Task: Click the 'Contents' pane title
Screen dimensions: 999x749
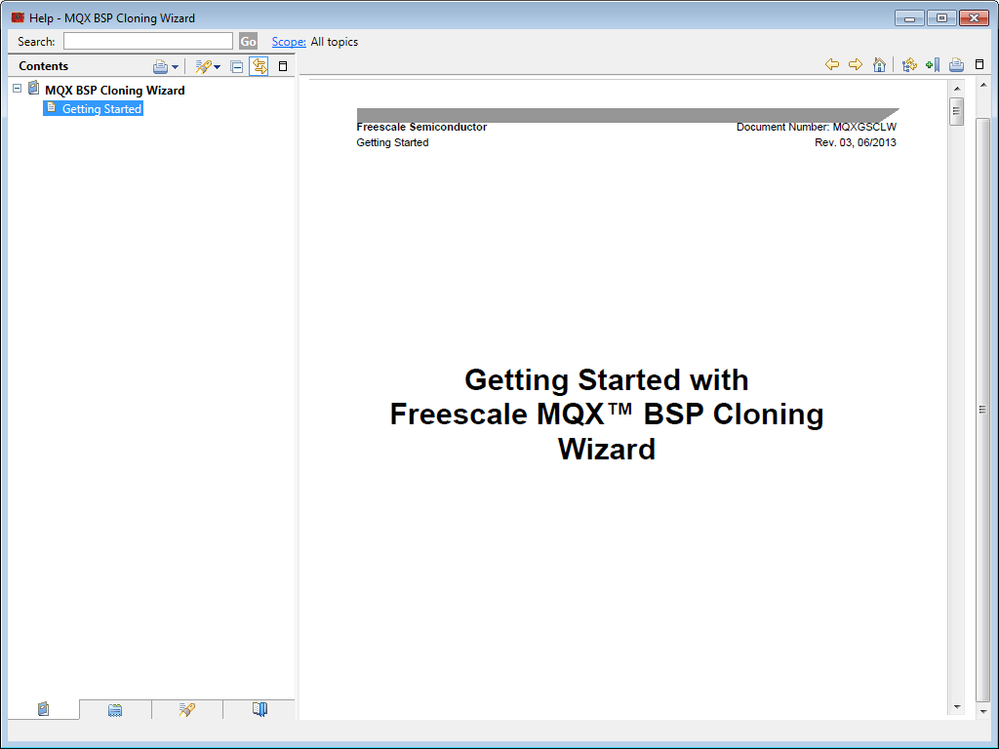Action: tap(43, 66)
